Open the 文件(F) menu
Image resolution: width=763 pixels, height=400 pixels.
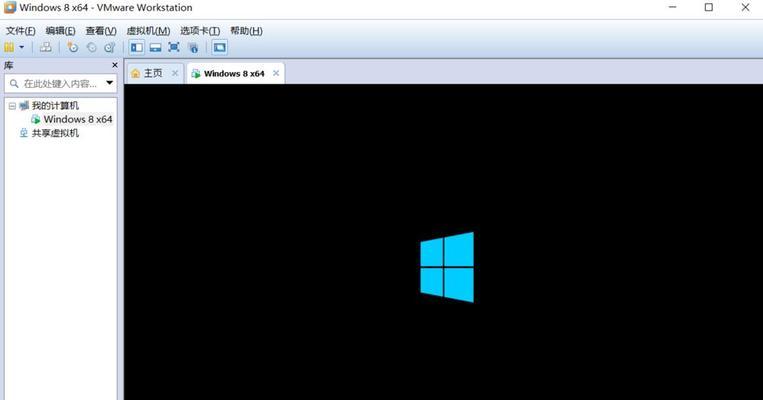pyautogui.click(x=20, y=31)
